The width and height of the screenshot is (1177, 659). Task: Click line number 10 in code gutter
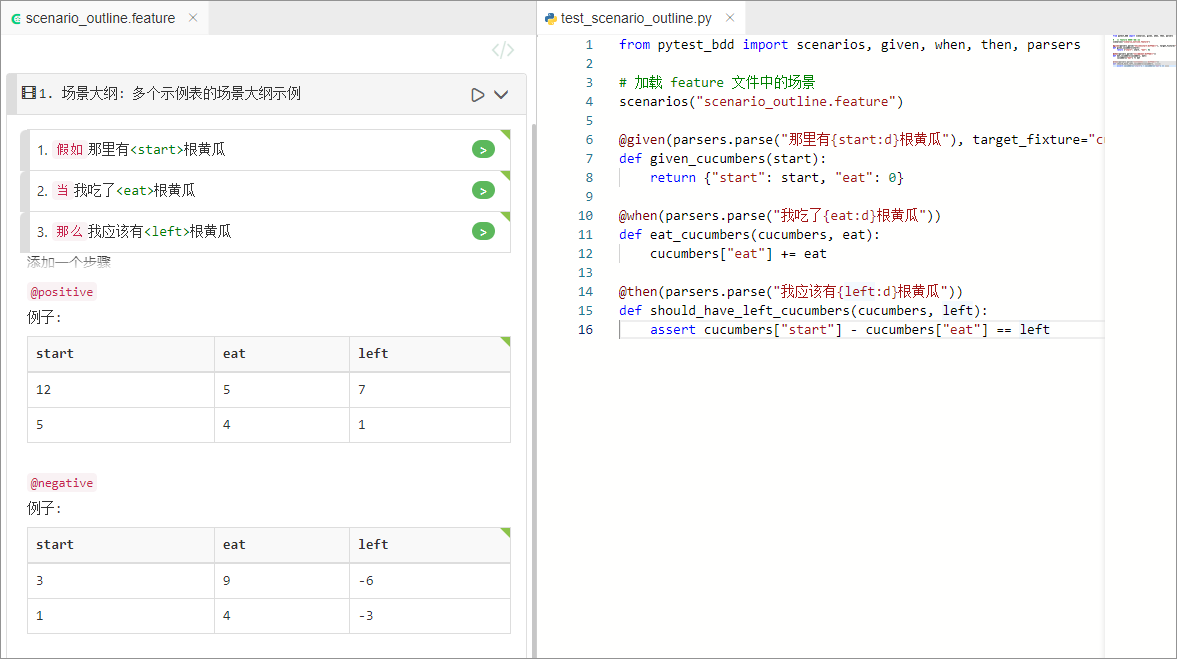(586, 215)
